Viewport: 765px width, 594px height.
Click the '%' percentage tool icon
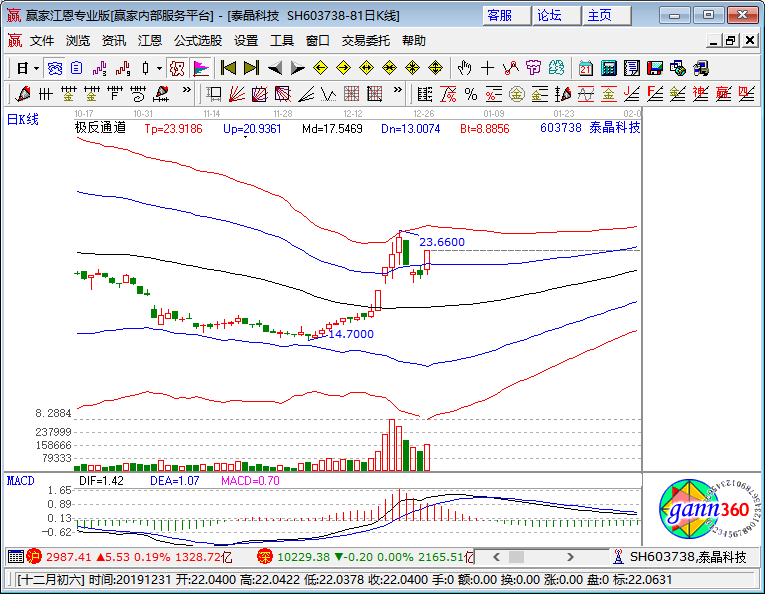tap(471, 94)
